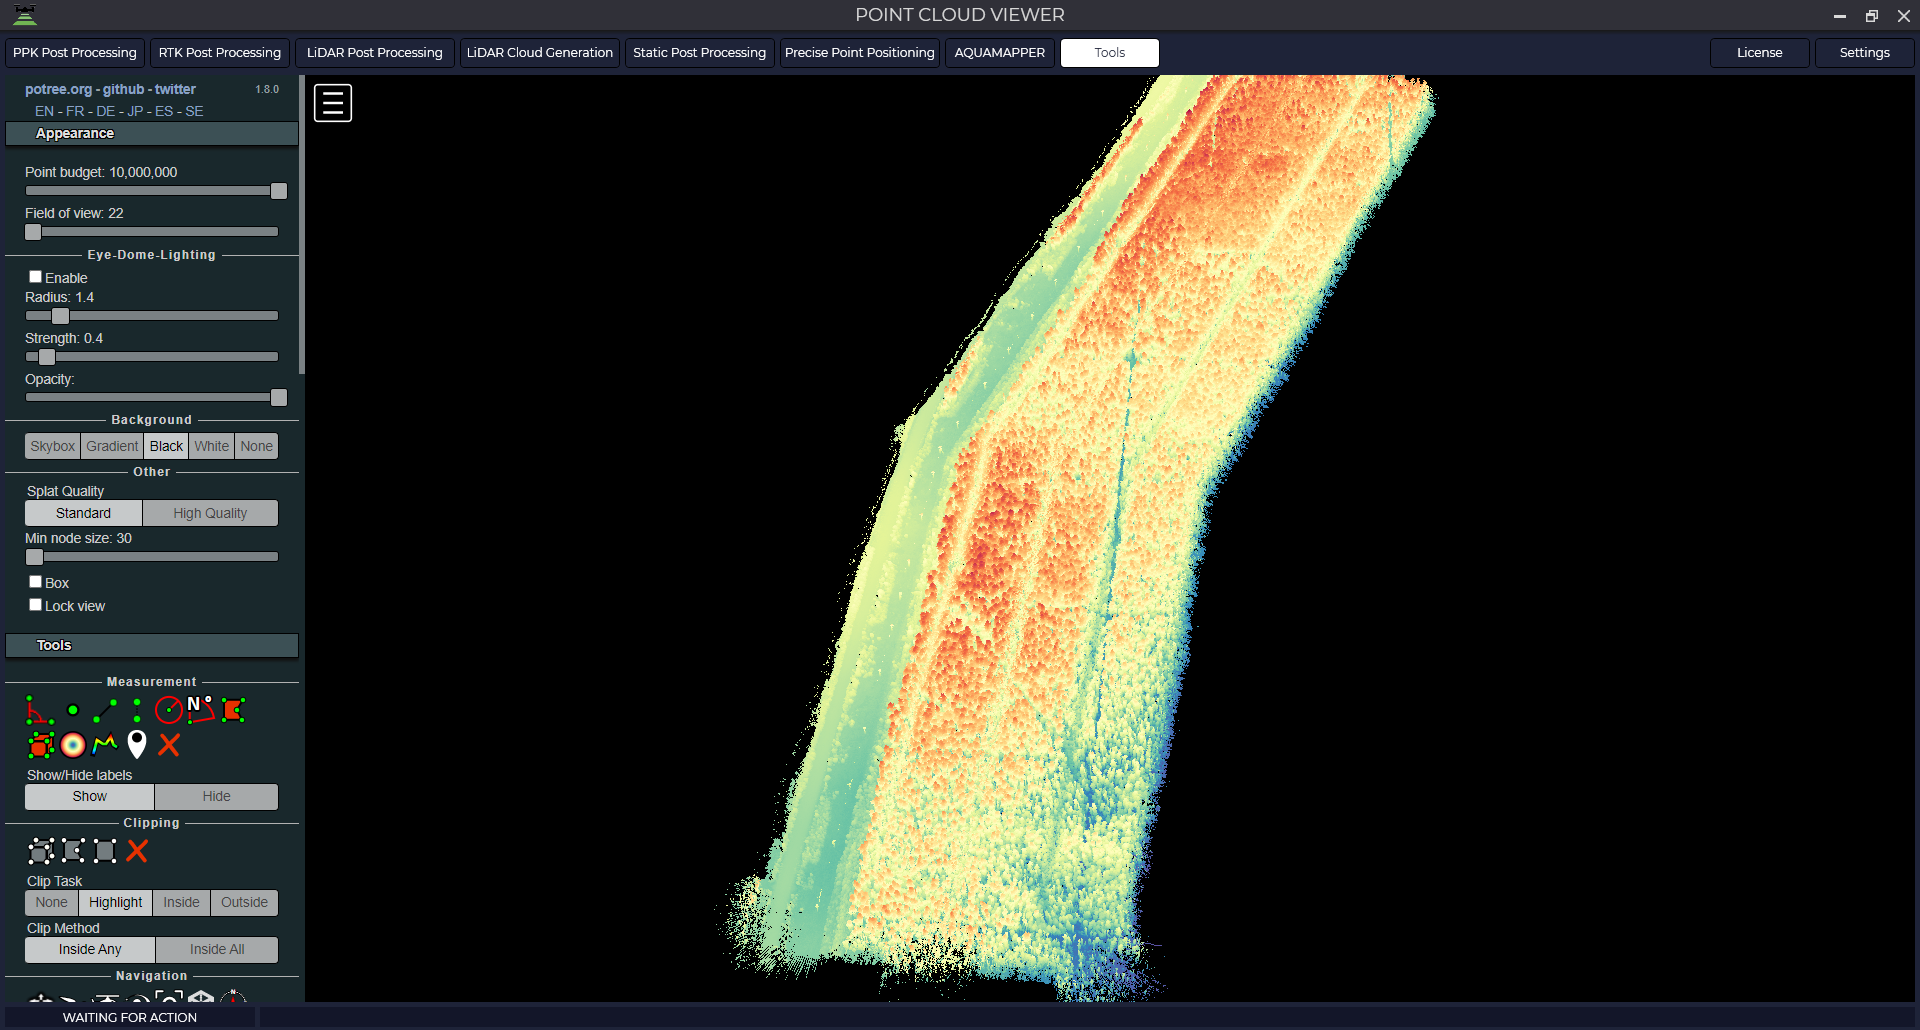Check the Box option
The image size is (1920, 1030).
[35, 582]
